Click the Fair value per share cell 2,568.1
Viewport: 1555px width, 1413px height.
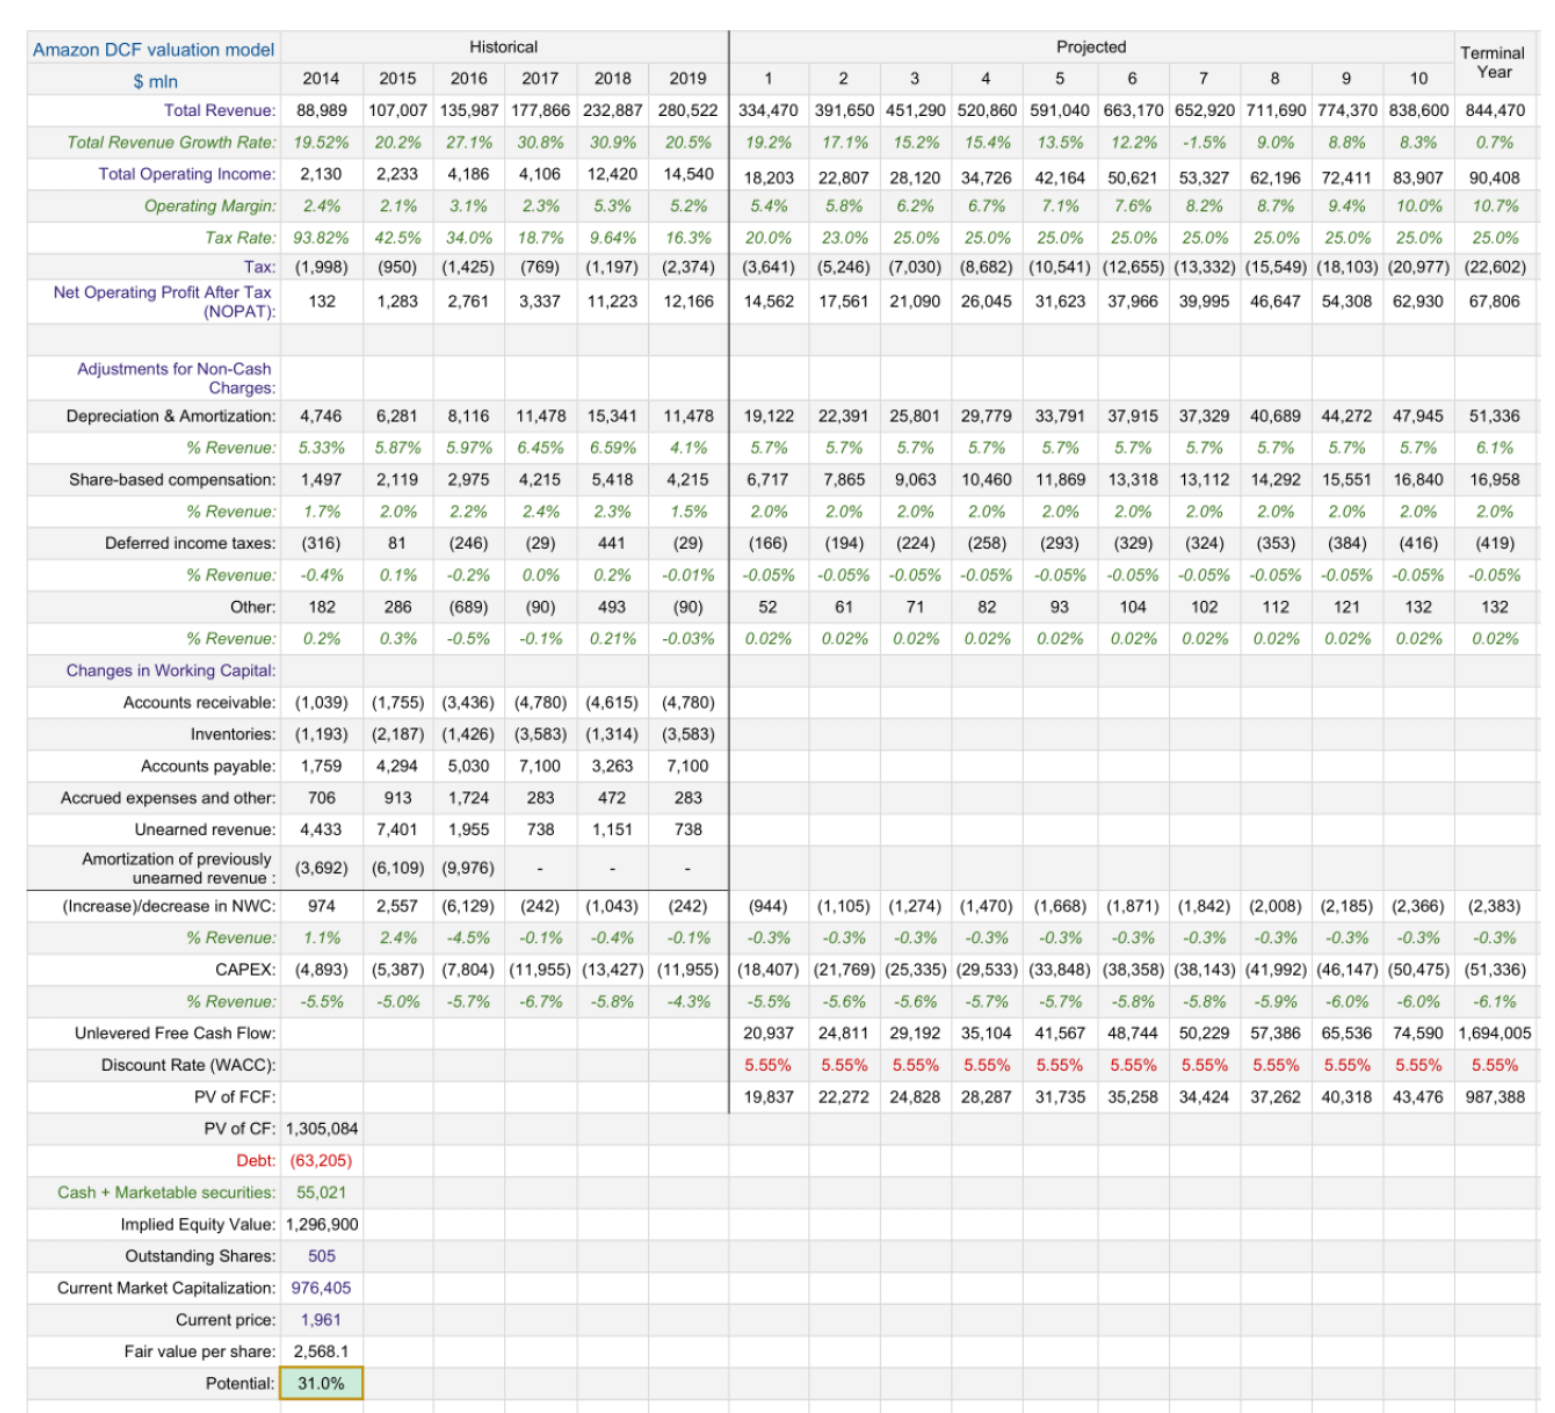321,1351
